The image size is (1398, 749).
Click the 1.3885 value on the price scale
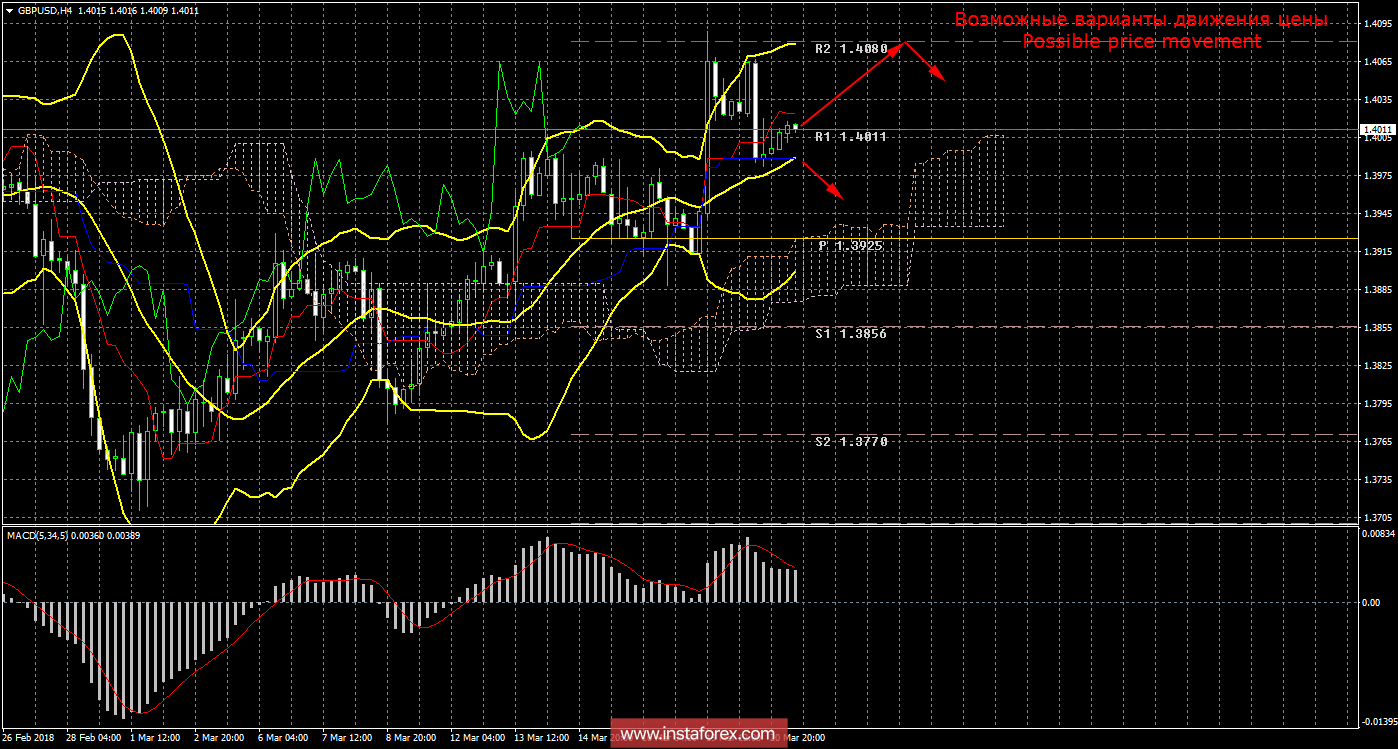tap(1376, 289)
